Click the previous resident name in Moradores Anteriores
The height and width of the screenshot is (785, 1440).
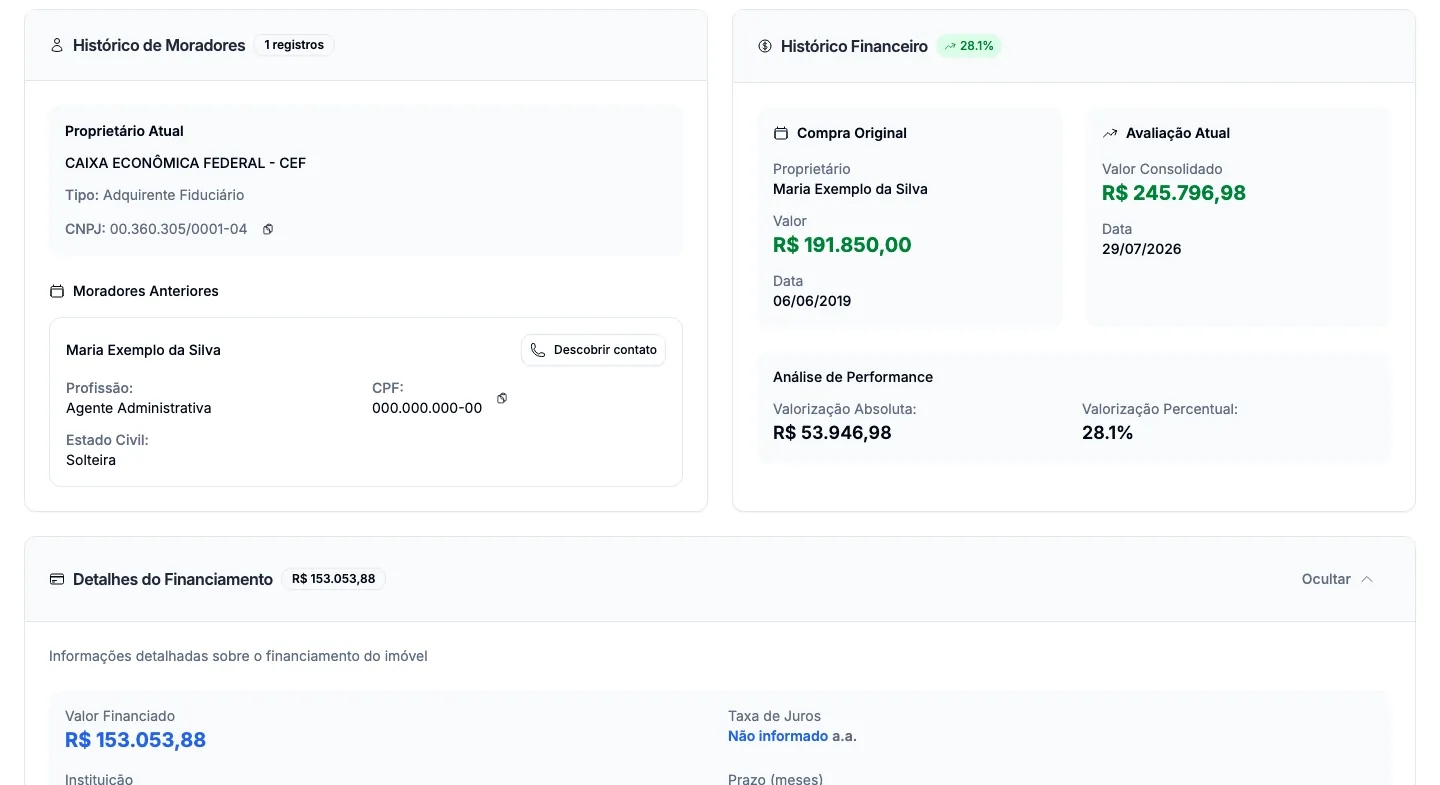click(x=143, y=350)
